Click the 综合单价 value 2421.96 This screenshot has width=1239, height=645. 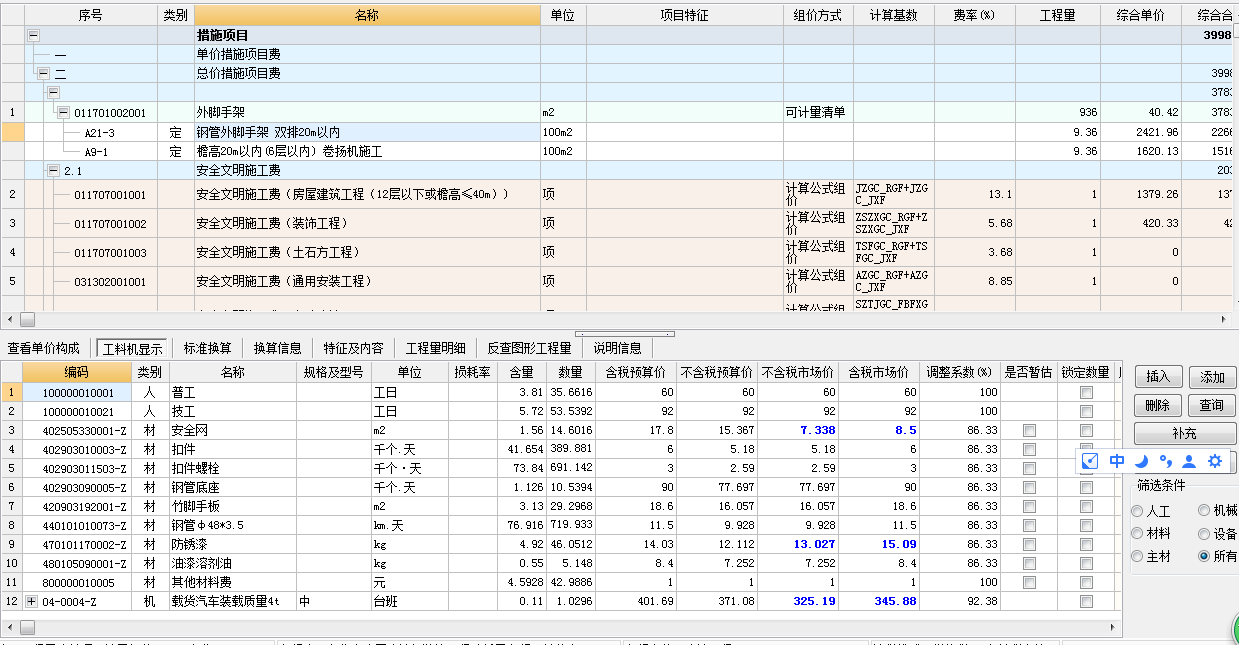[1140, 132]
